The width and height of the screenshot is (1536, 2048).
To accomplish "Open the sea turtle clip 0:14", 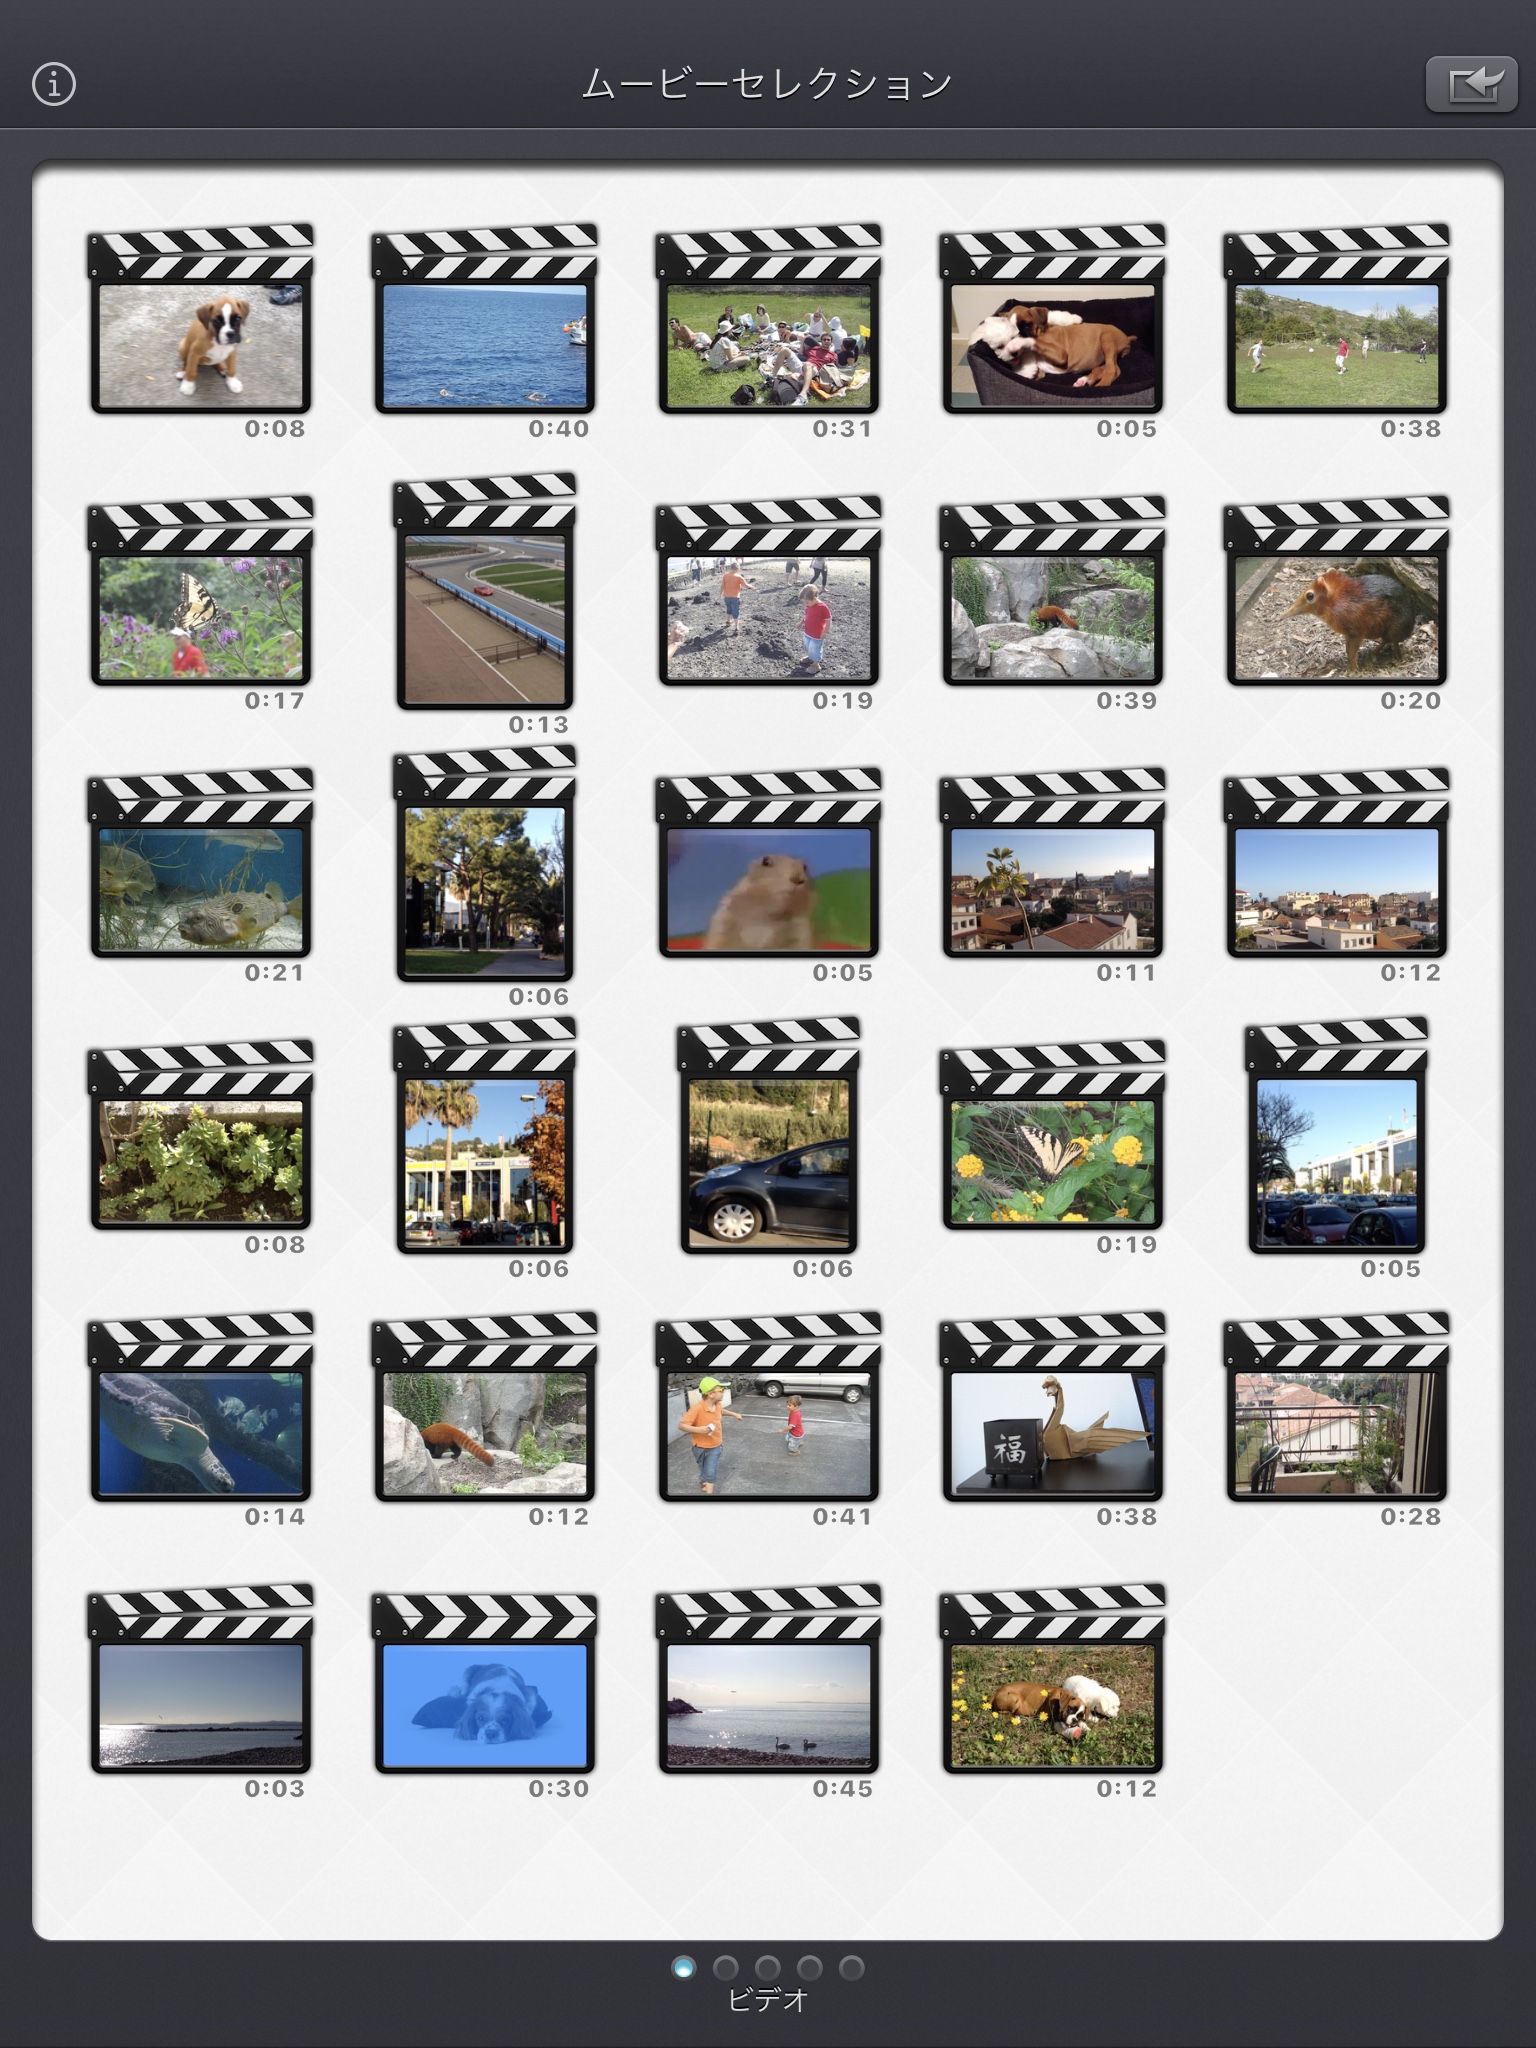I will [201, 1407].
